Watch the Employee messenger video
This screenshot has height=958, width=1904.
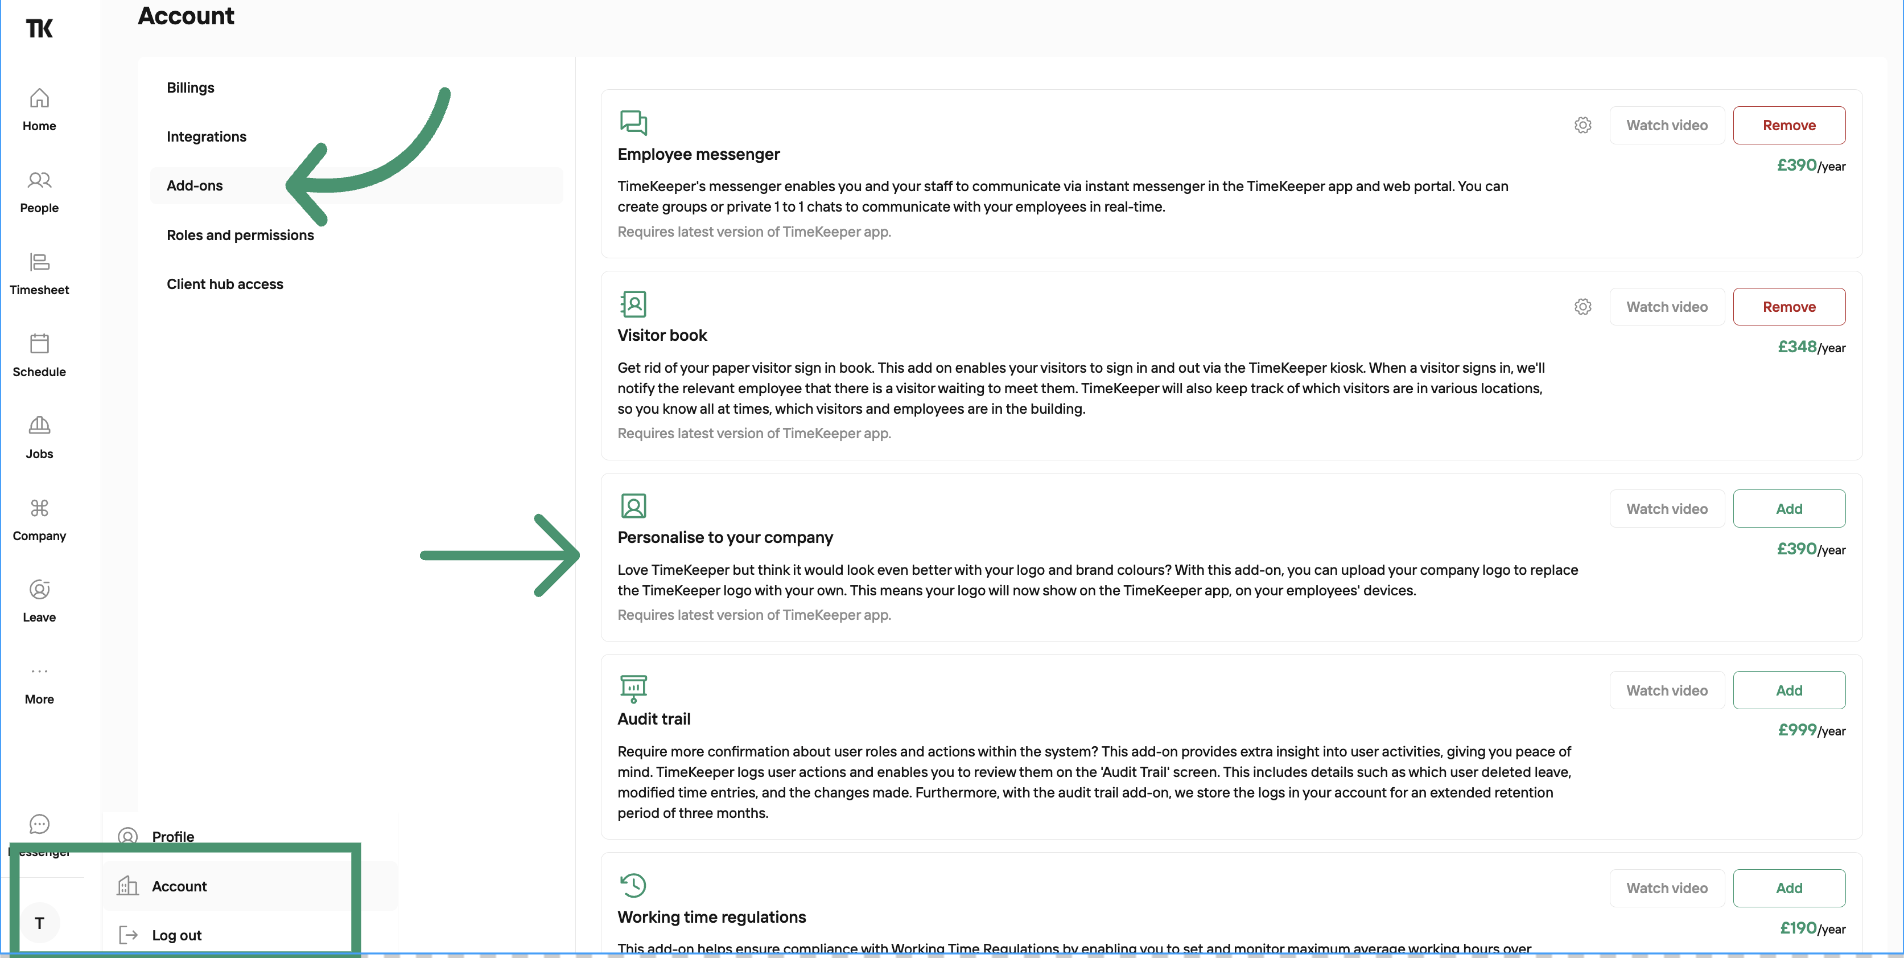(x=1667, y=125)
